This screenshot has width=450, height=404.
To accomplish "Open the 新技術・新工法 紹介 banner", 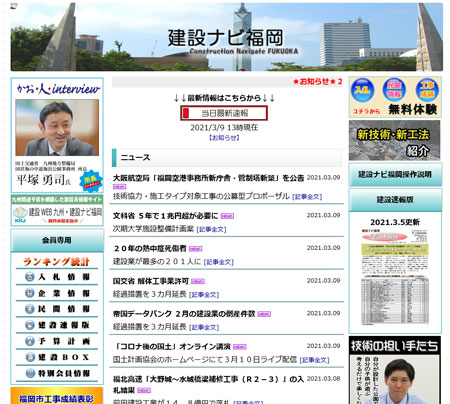I will pyautogui.click(x=395, y=140).
